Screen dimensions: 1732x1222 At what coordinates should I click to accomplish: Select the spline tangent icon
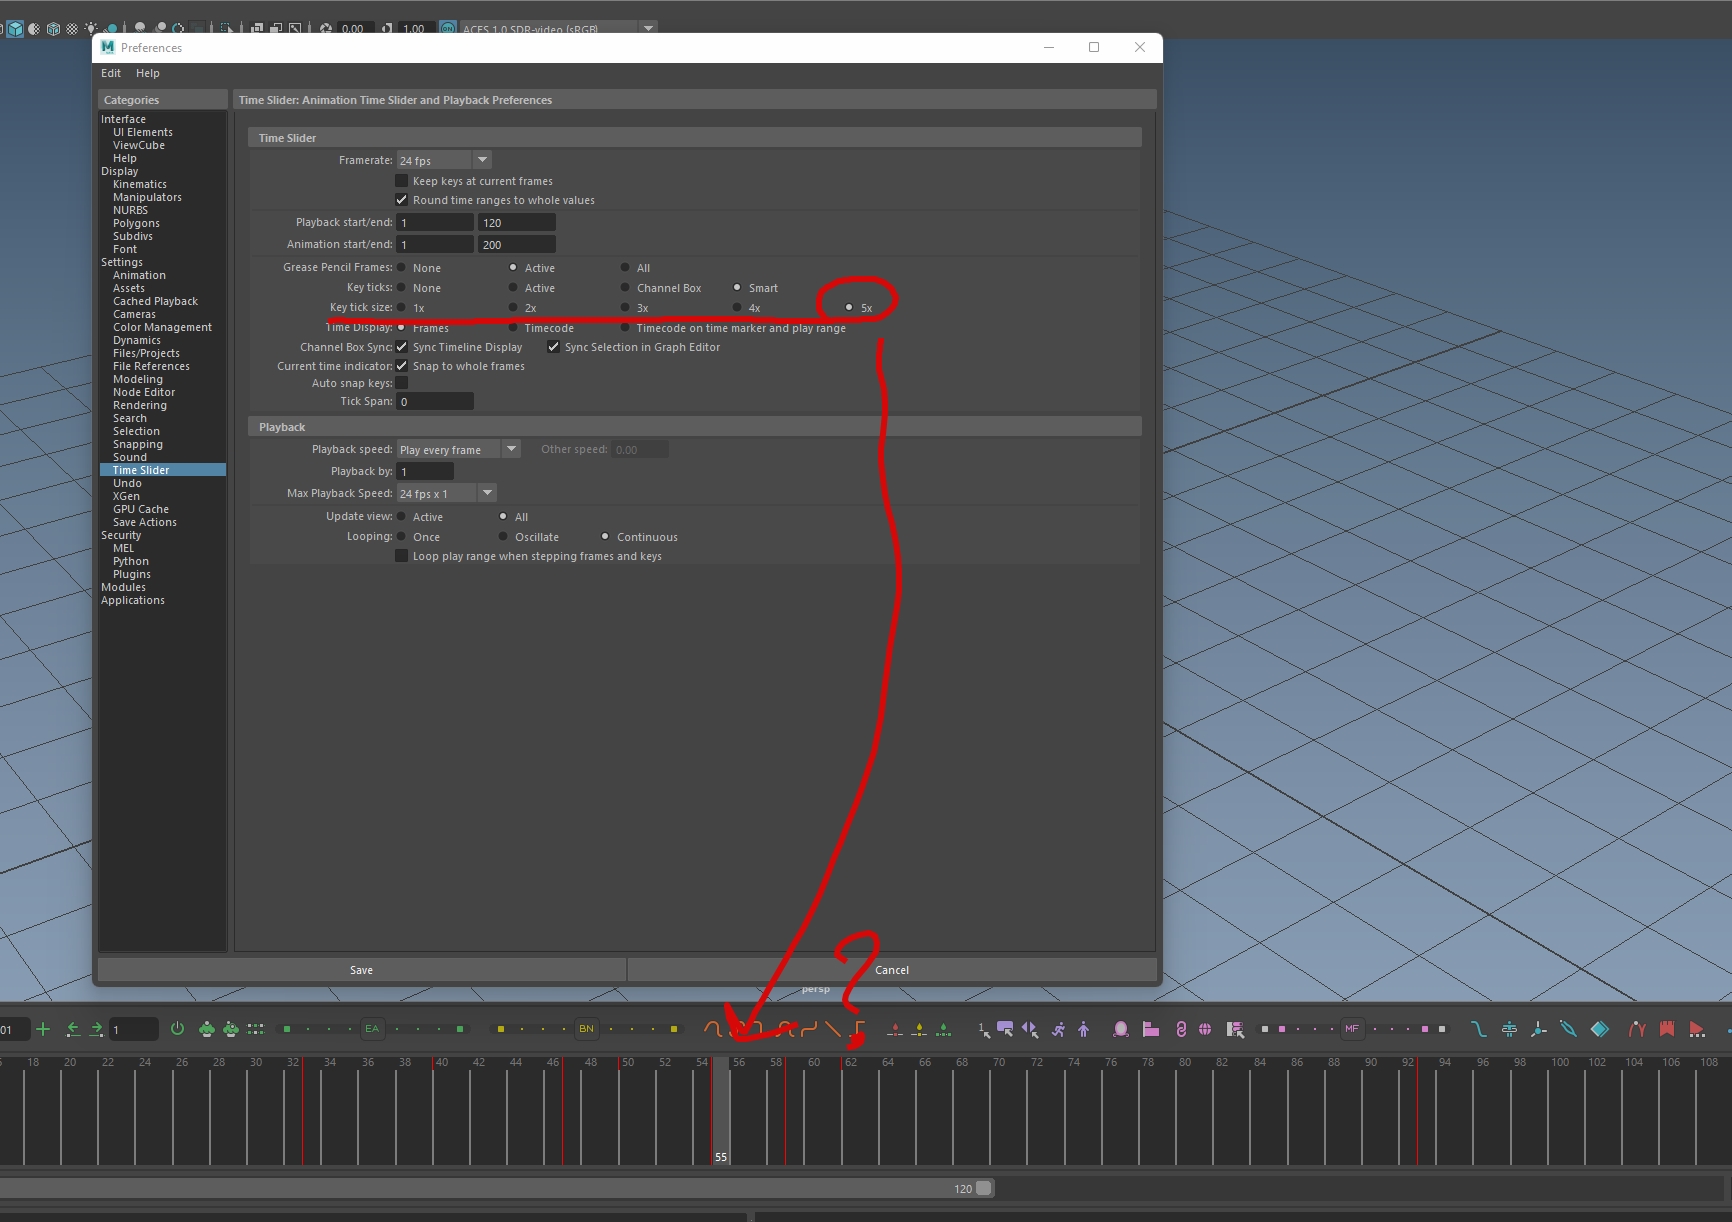click(x=712, y=1029)
